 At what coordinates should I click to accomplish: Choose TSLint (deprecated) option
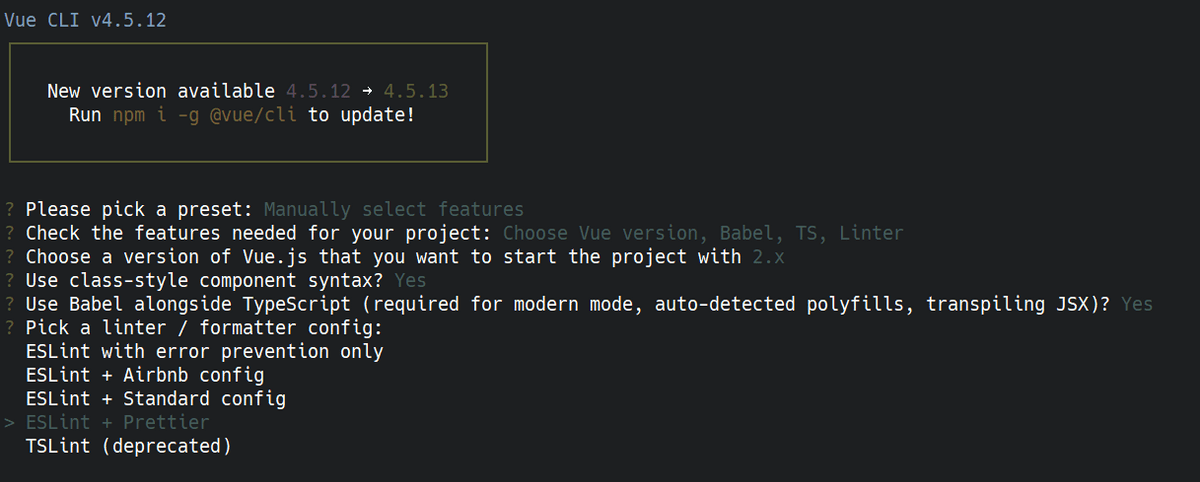tap(128, 446)
